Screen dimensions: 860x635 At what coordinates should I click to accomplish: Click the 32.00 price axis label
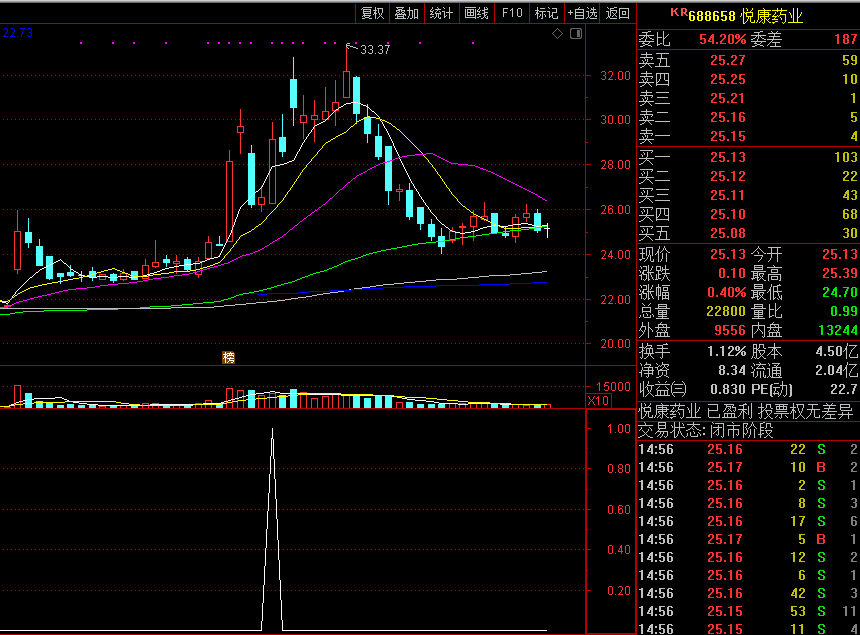click(615, 76)
